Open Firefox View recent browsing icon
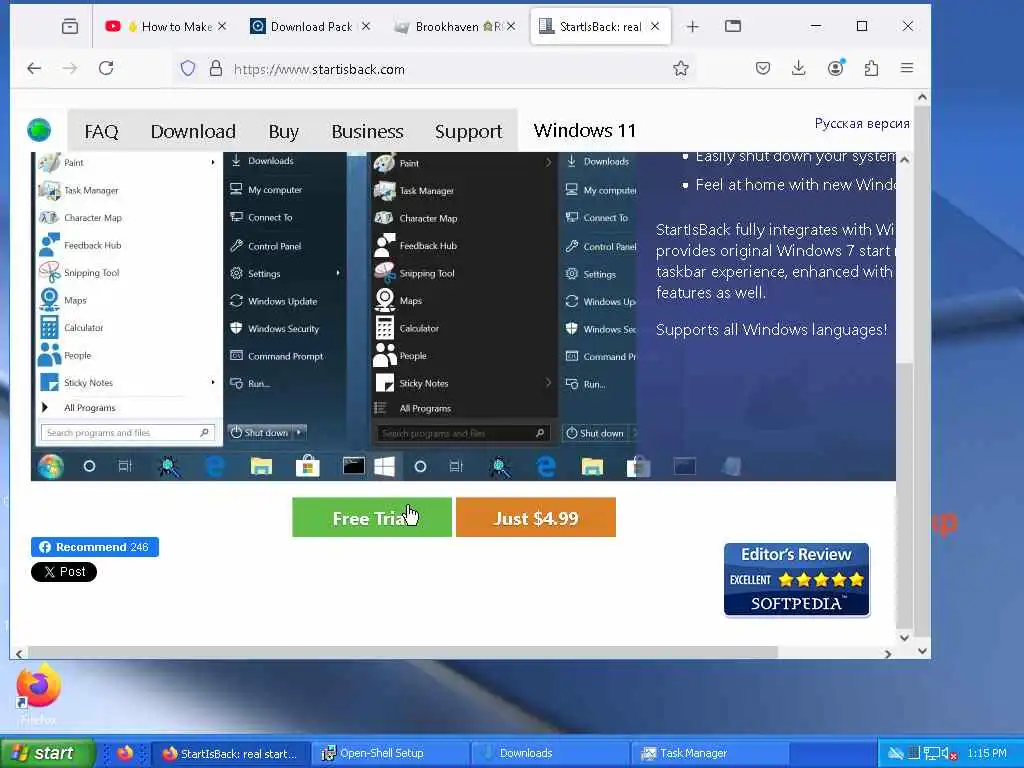This screenshot has height=768, width=1024. click(70, 27)
